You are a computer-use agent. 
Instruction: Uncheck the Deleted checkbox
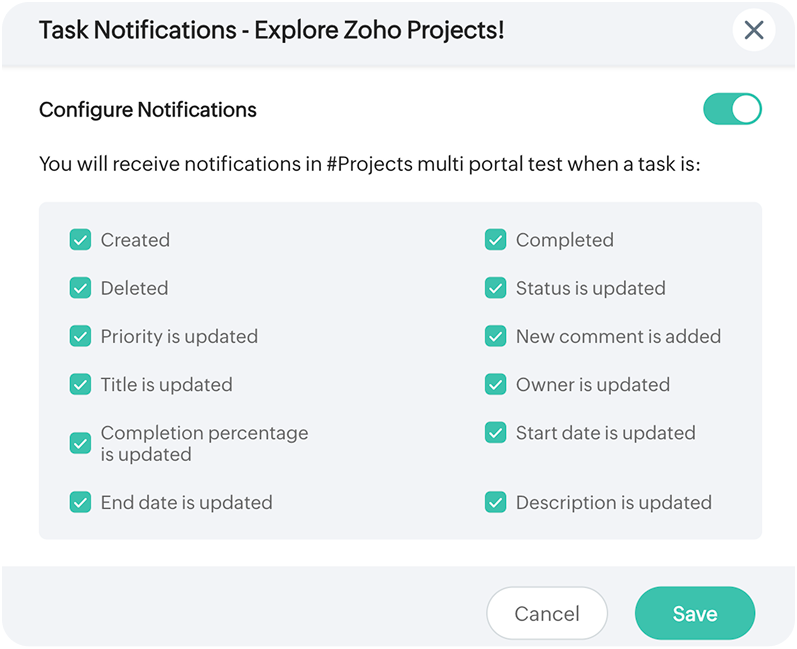coord(80,288)
